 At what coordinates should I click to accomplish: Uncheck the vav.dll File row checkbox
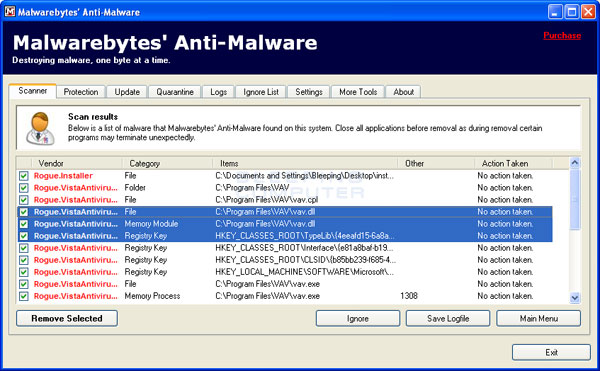[24, 212]
